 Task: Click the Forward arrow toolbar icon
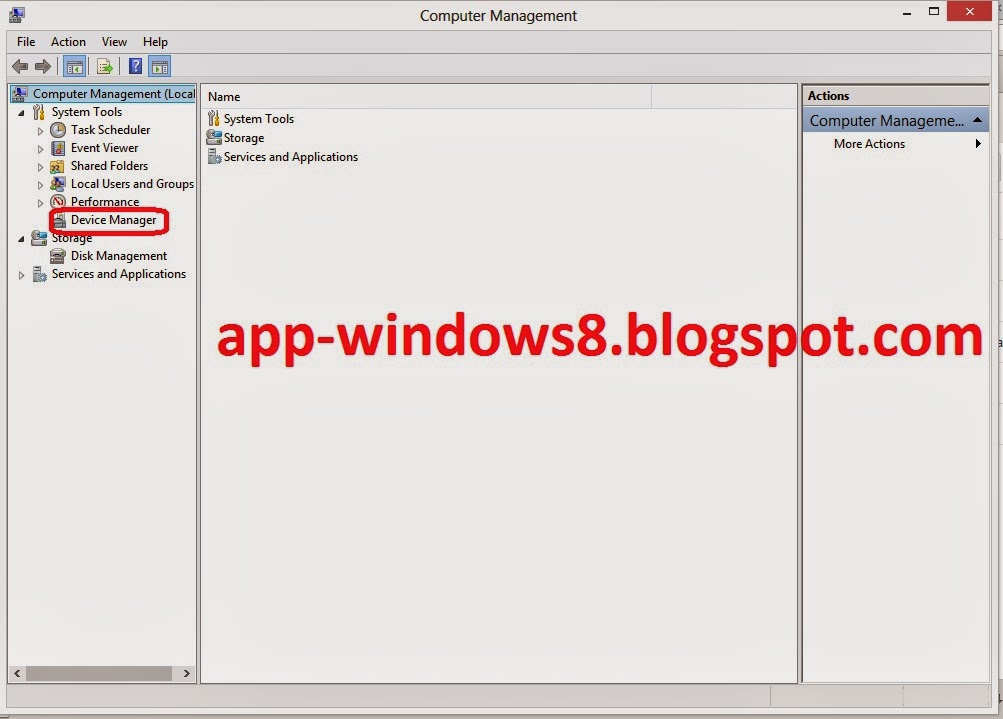click(43, 67)
